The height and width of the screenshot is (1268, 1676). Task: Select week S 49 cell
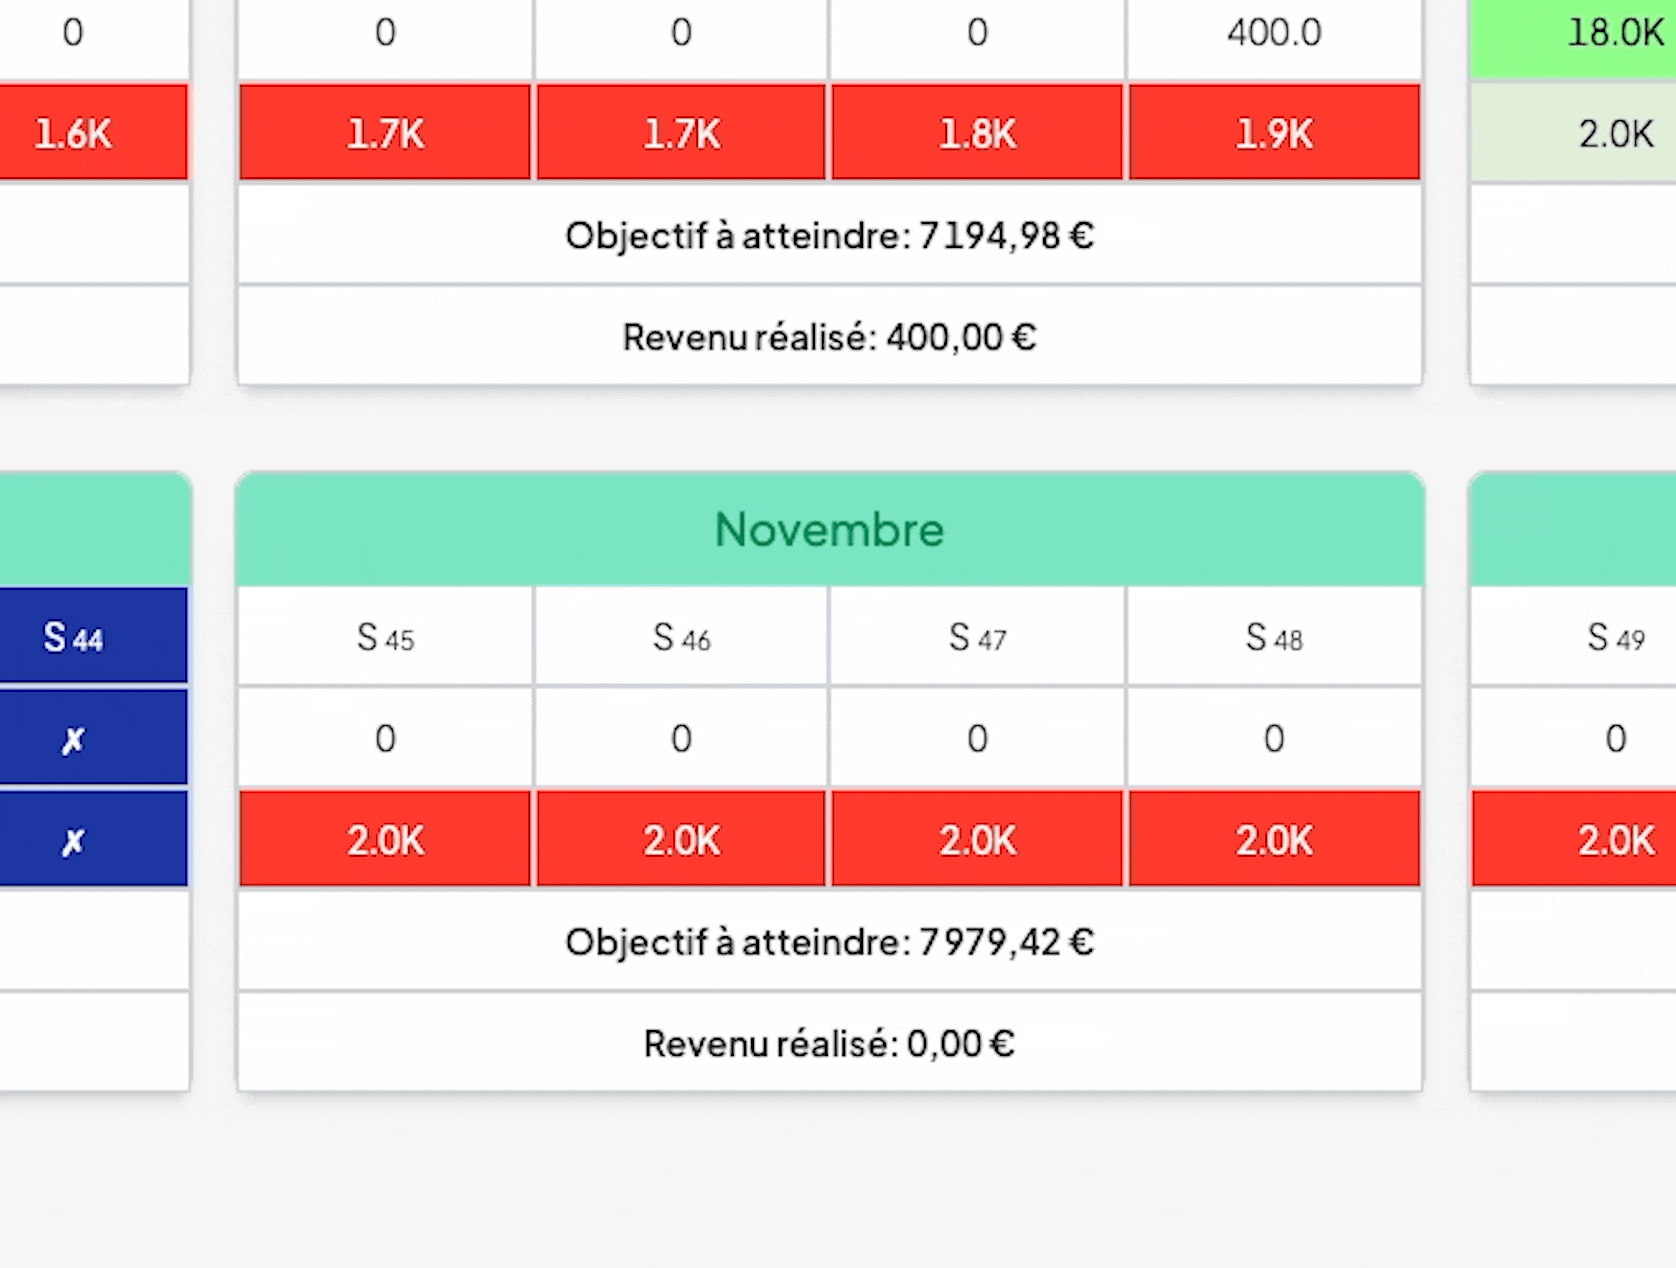click(1615, 637)
